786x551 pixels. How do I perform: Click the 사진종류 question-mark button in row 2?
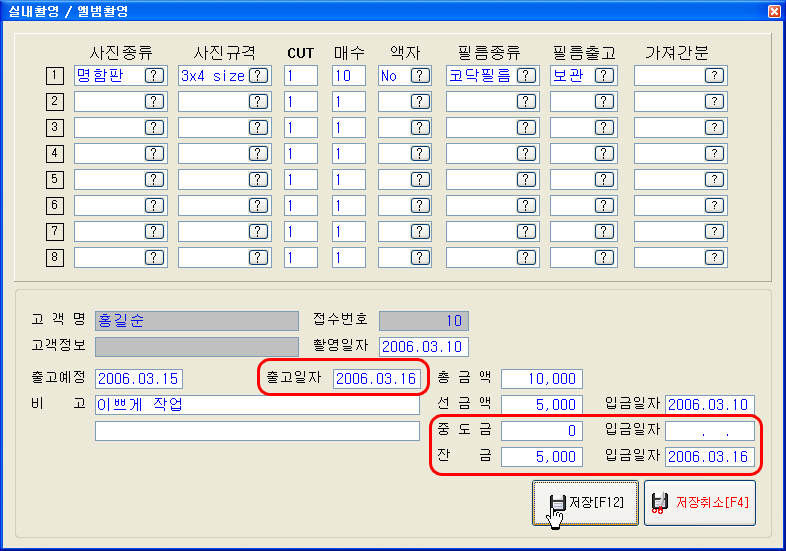[154, 102]
